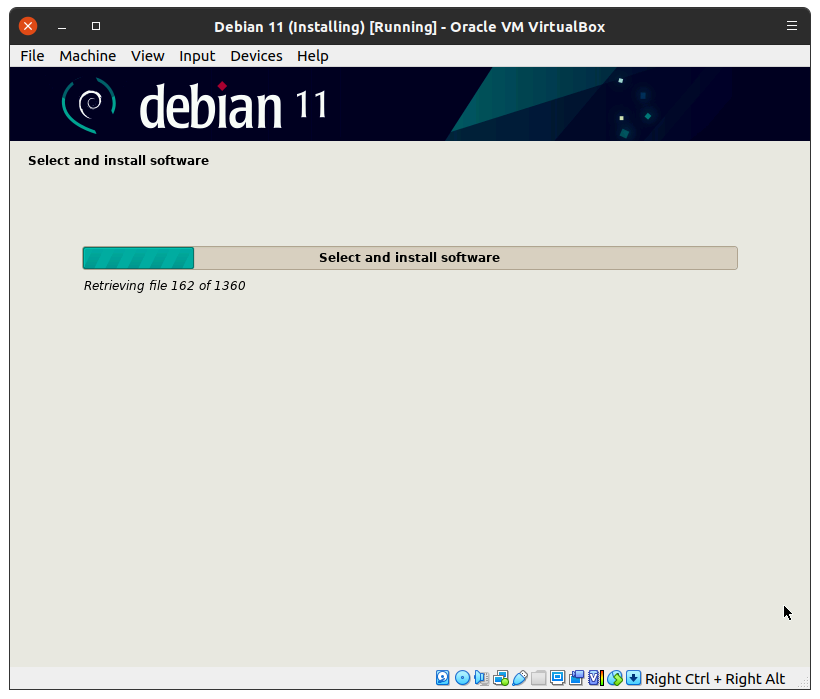Screen dimensions: 820x699
Task: Toggle the mouse integration icon
Action: [x=615, y=678]
